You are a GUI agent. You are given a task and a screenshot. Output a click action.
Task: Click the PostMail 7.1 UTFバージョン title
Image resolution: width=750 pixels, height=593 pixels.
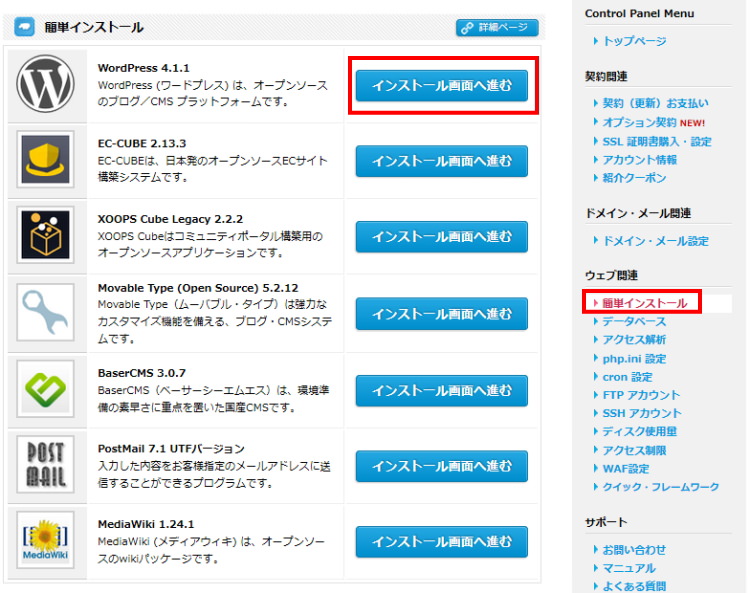click(171, 449)
